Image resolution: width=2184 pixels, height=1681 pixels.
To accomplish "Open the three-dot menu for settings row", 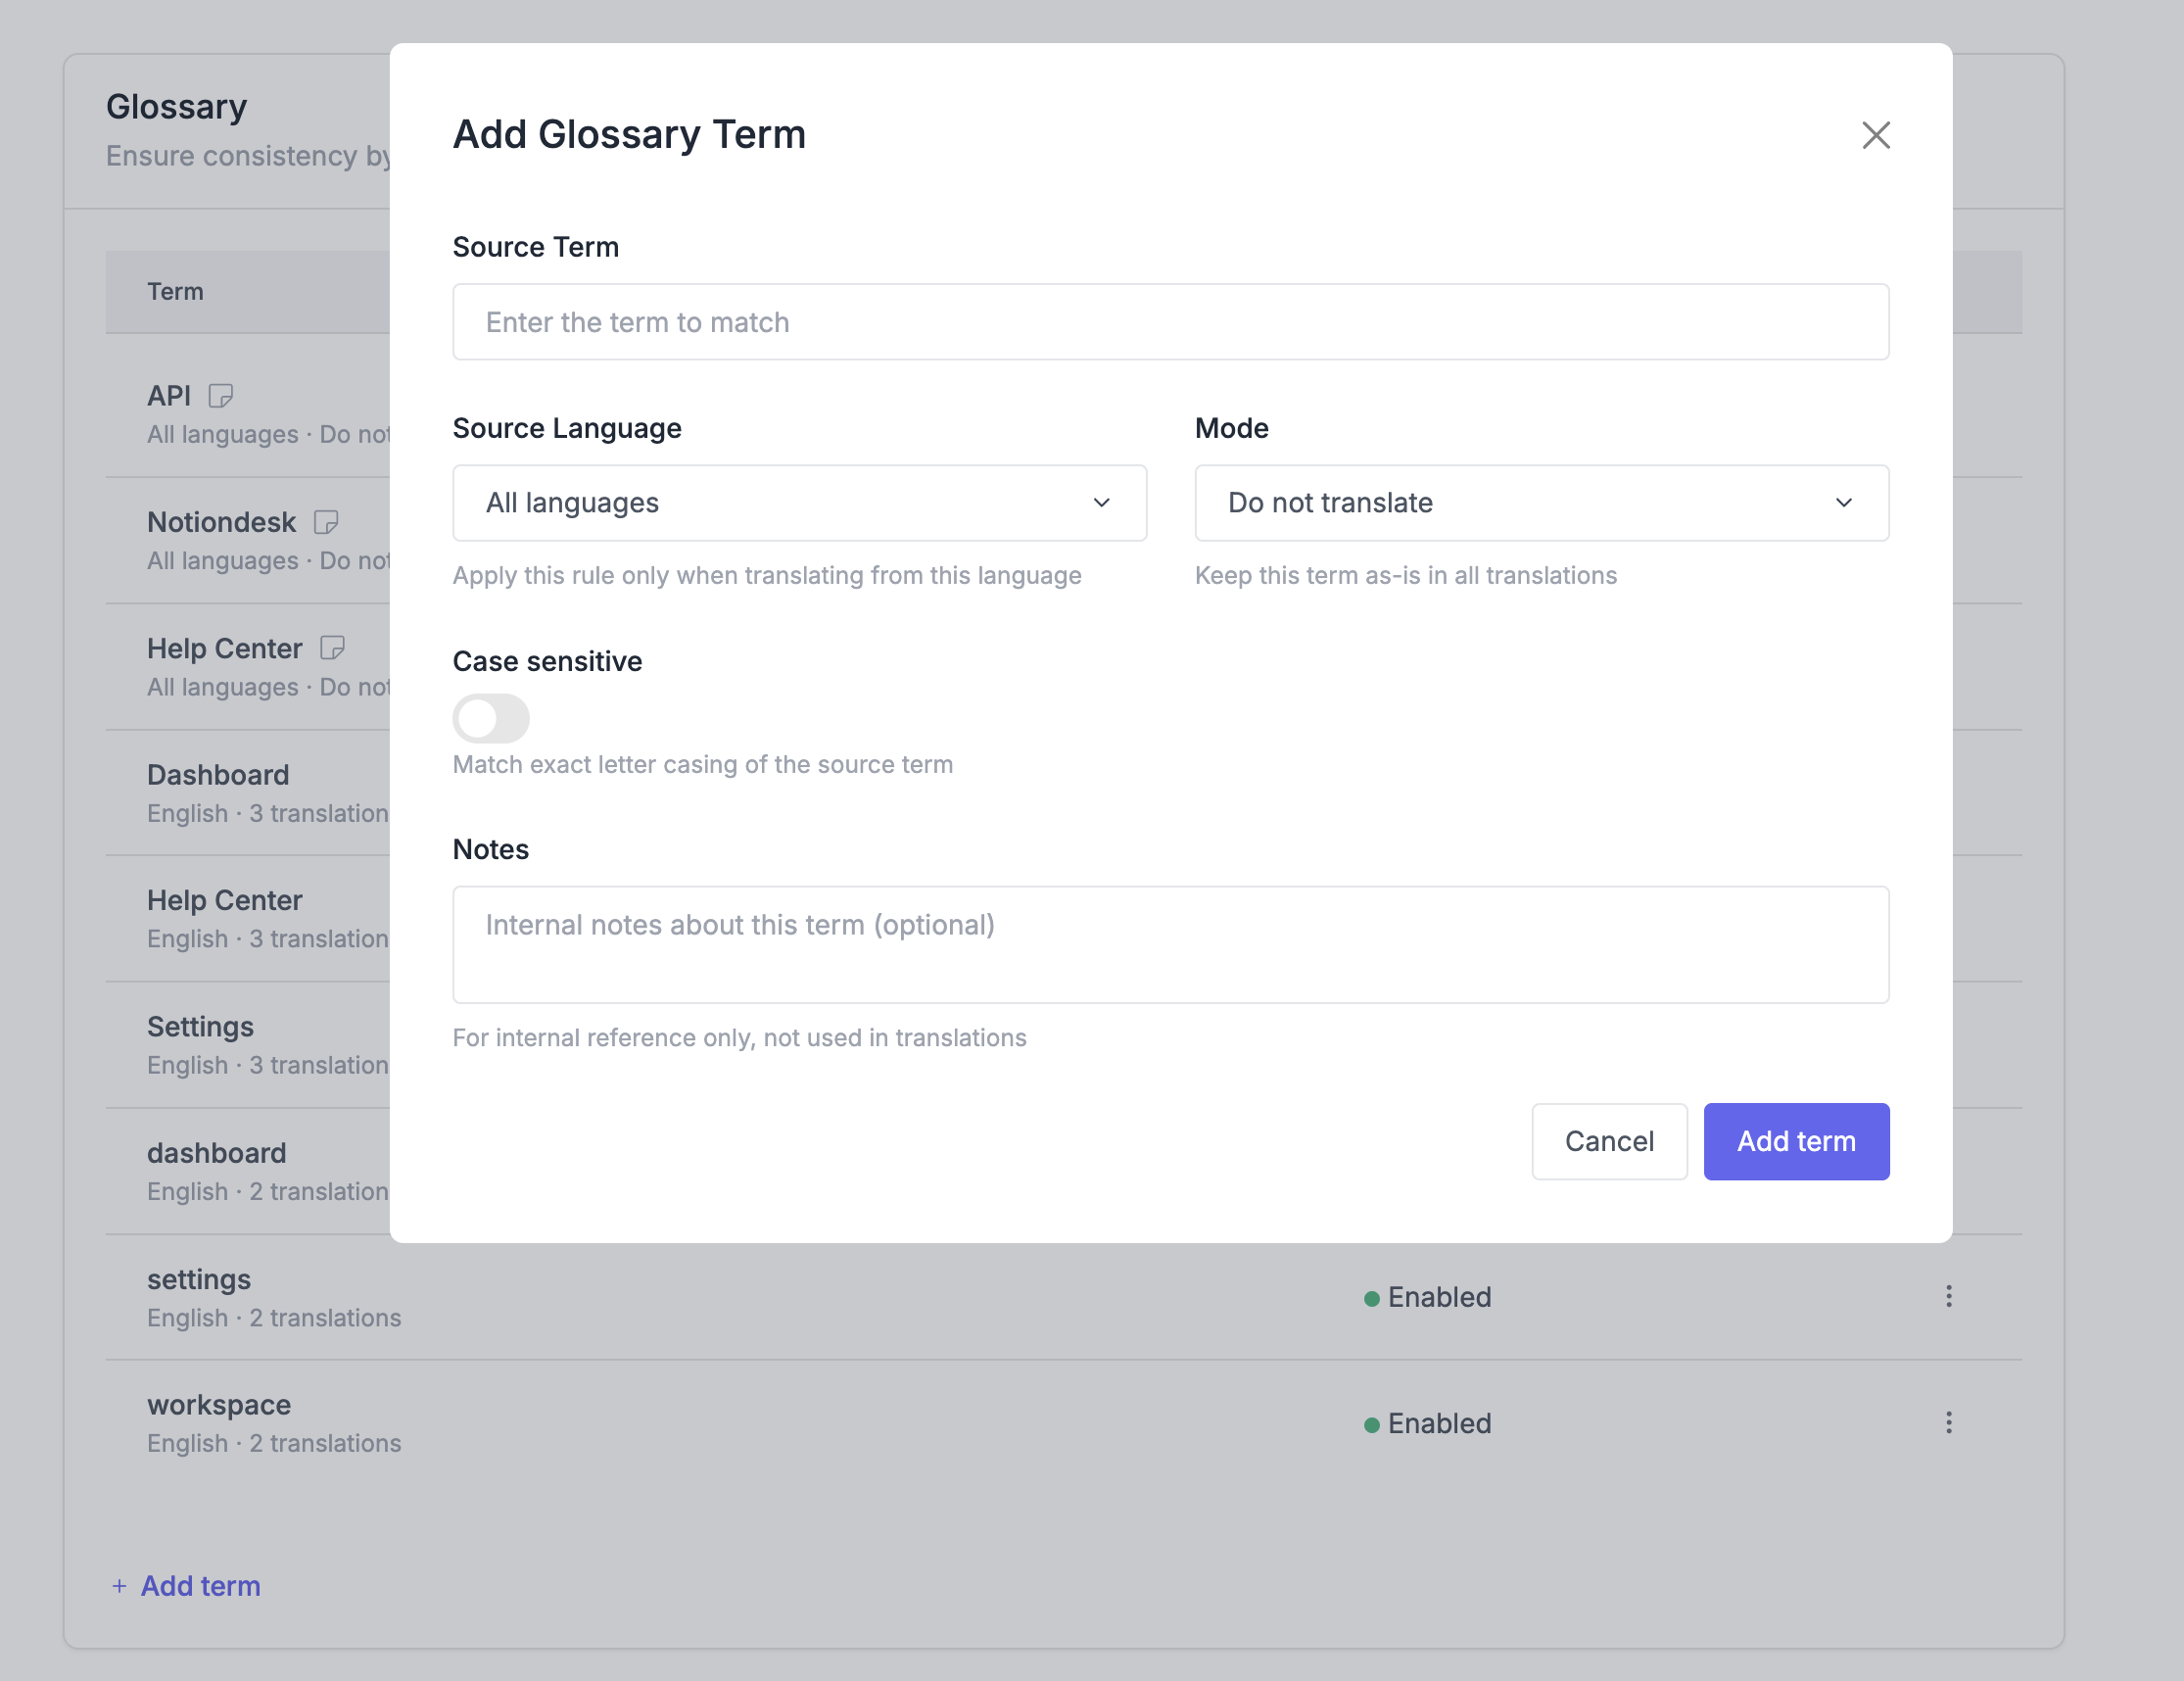I will point(1948,1297).
